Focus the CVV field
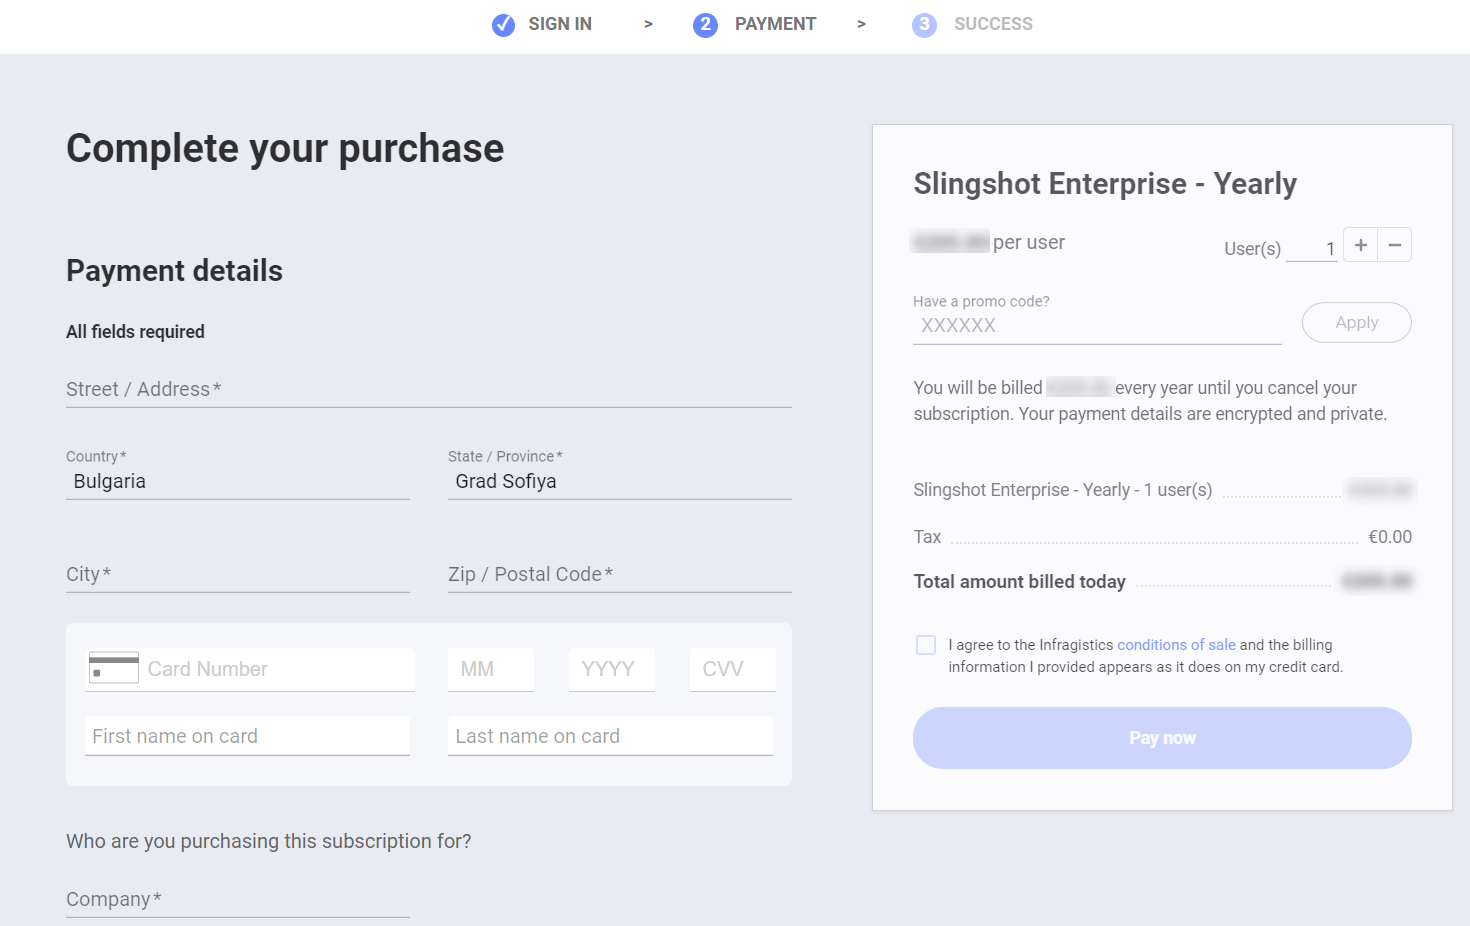This screenshot has height=926, width=1470. tap(732, 669)
